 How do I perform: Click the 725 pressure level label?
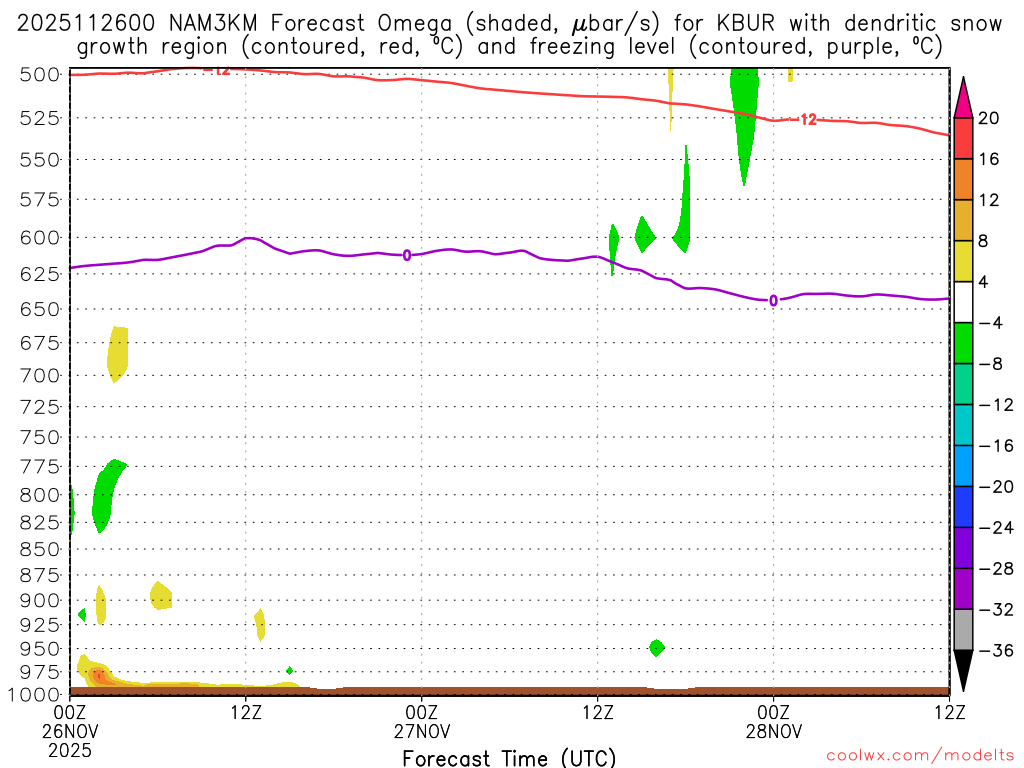click(x=40, y=407)
